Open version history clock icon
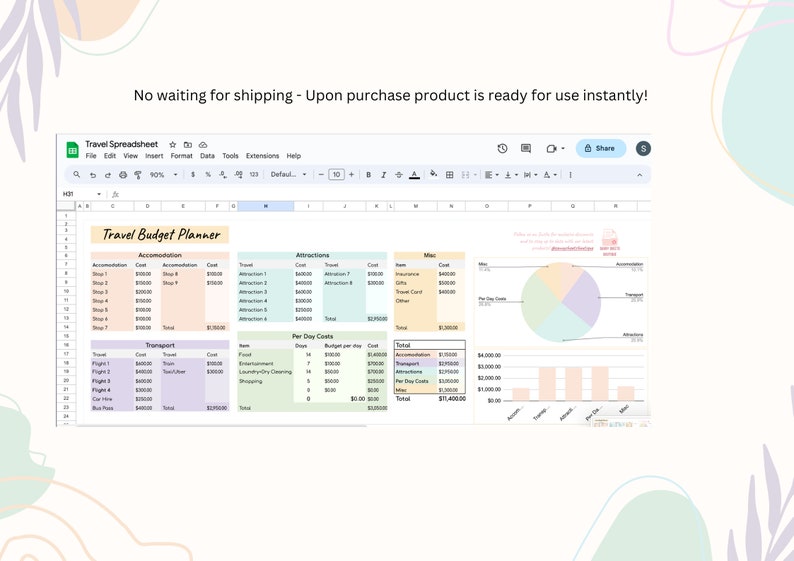 point(502,148)
